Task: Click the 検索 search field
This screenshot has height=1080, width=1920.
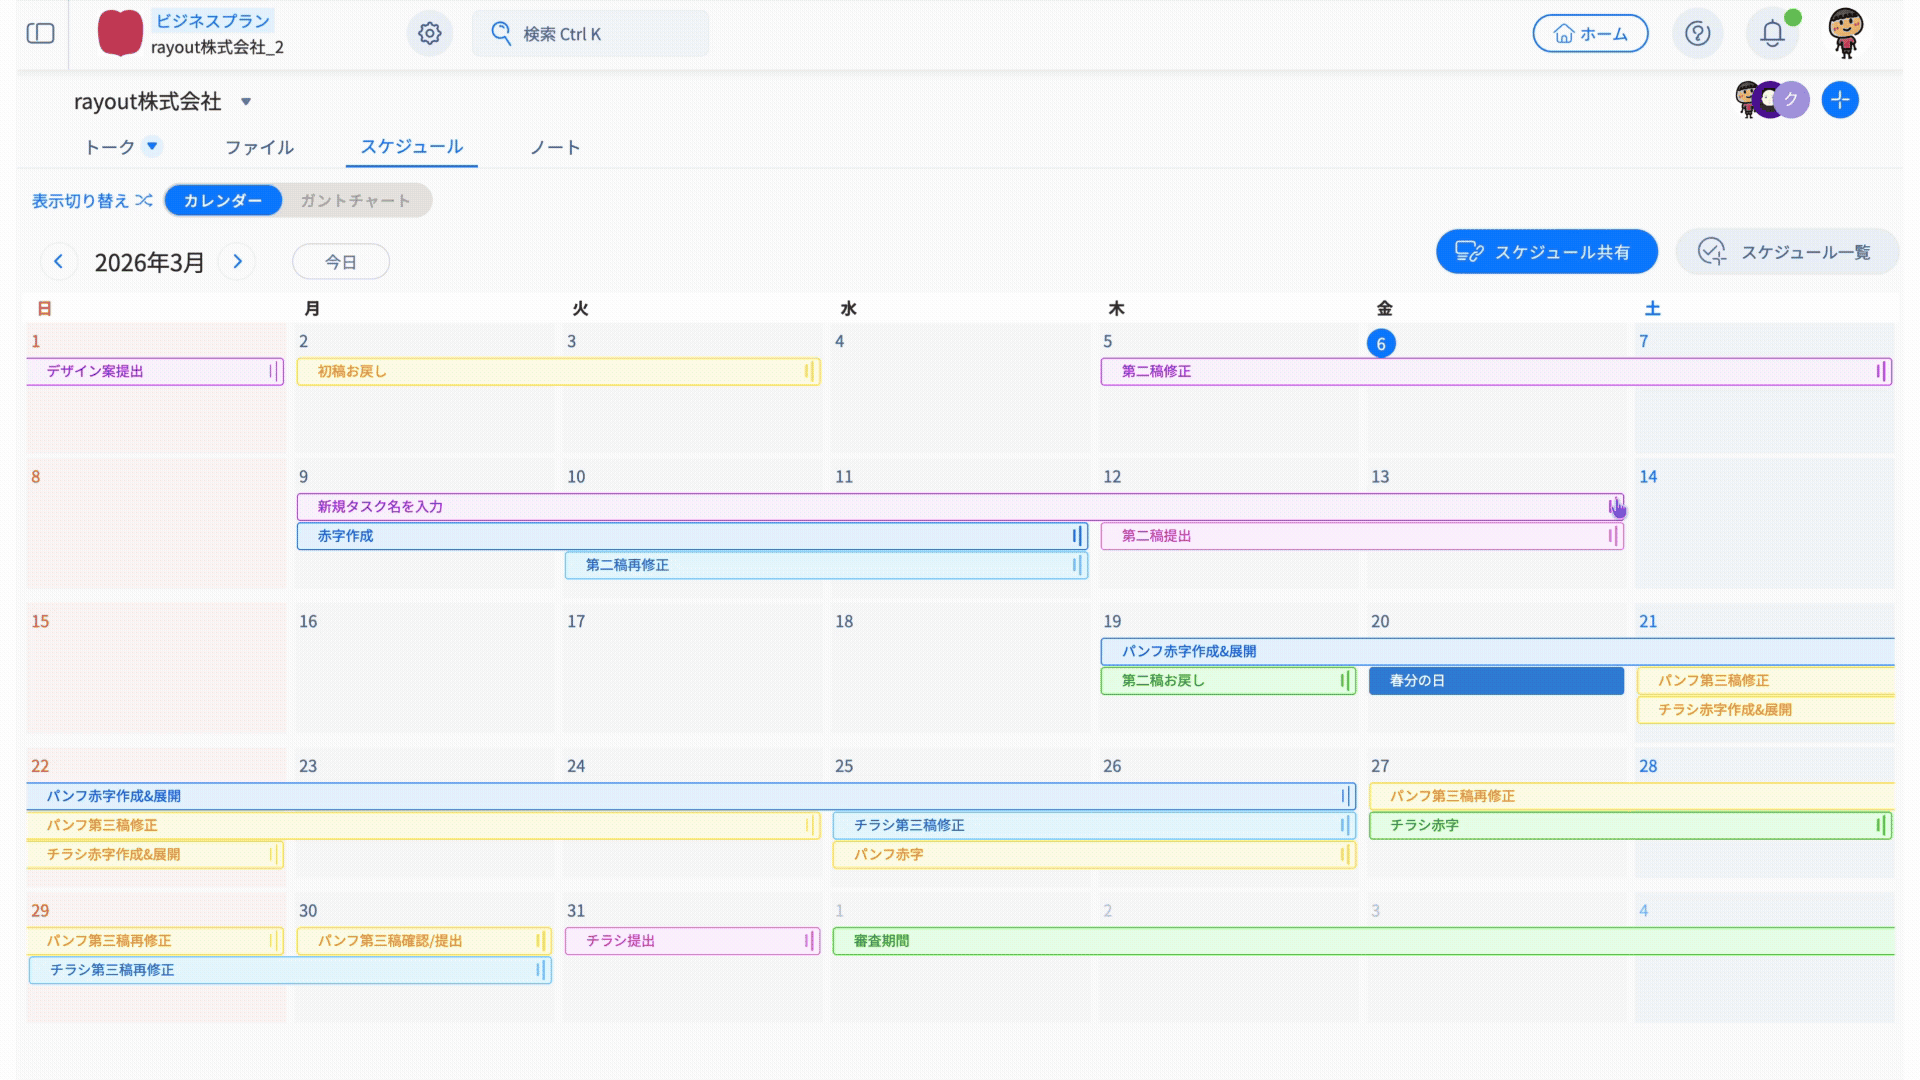Action: (590, 33)
